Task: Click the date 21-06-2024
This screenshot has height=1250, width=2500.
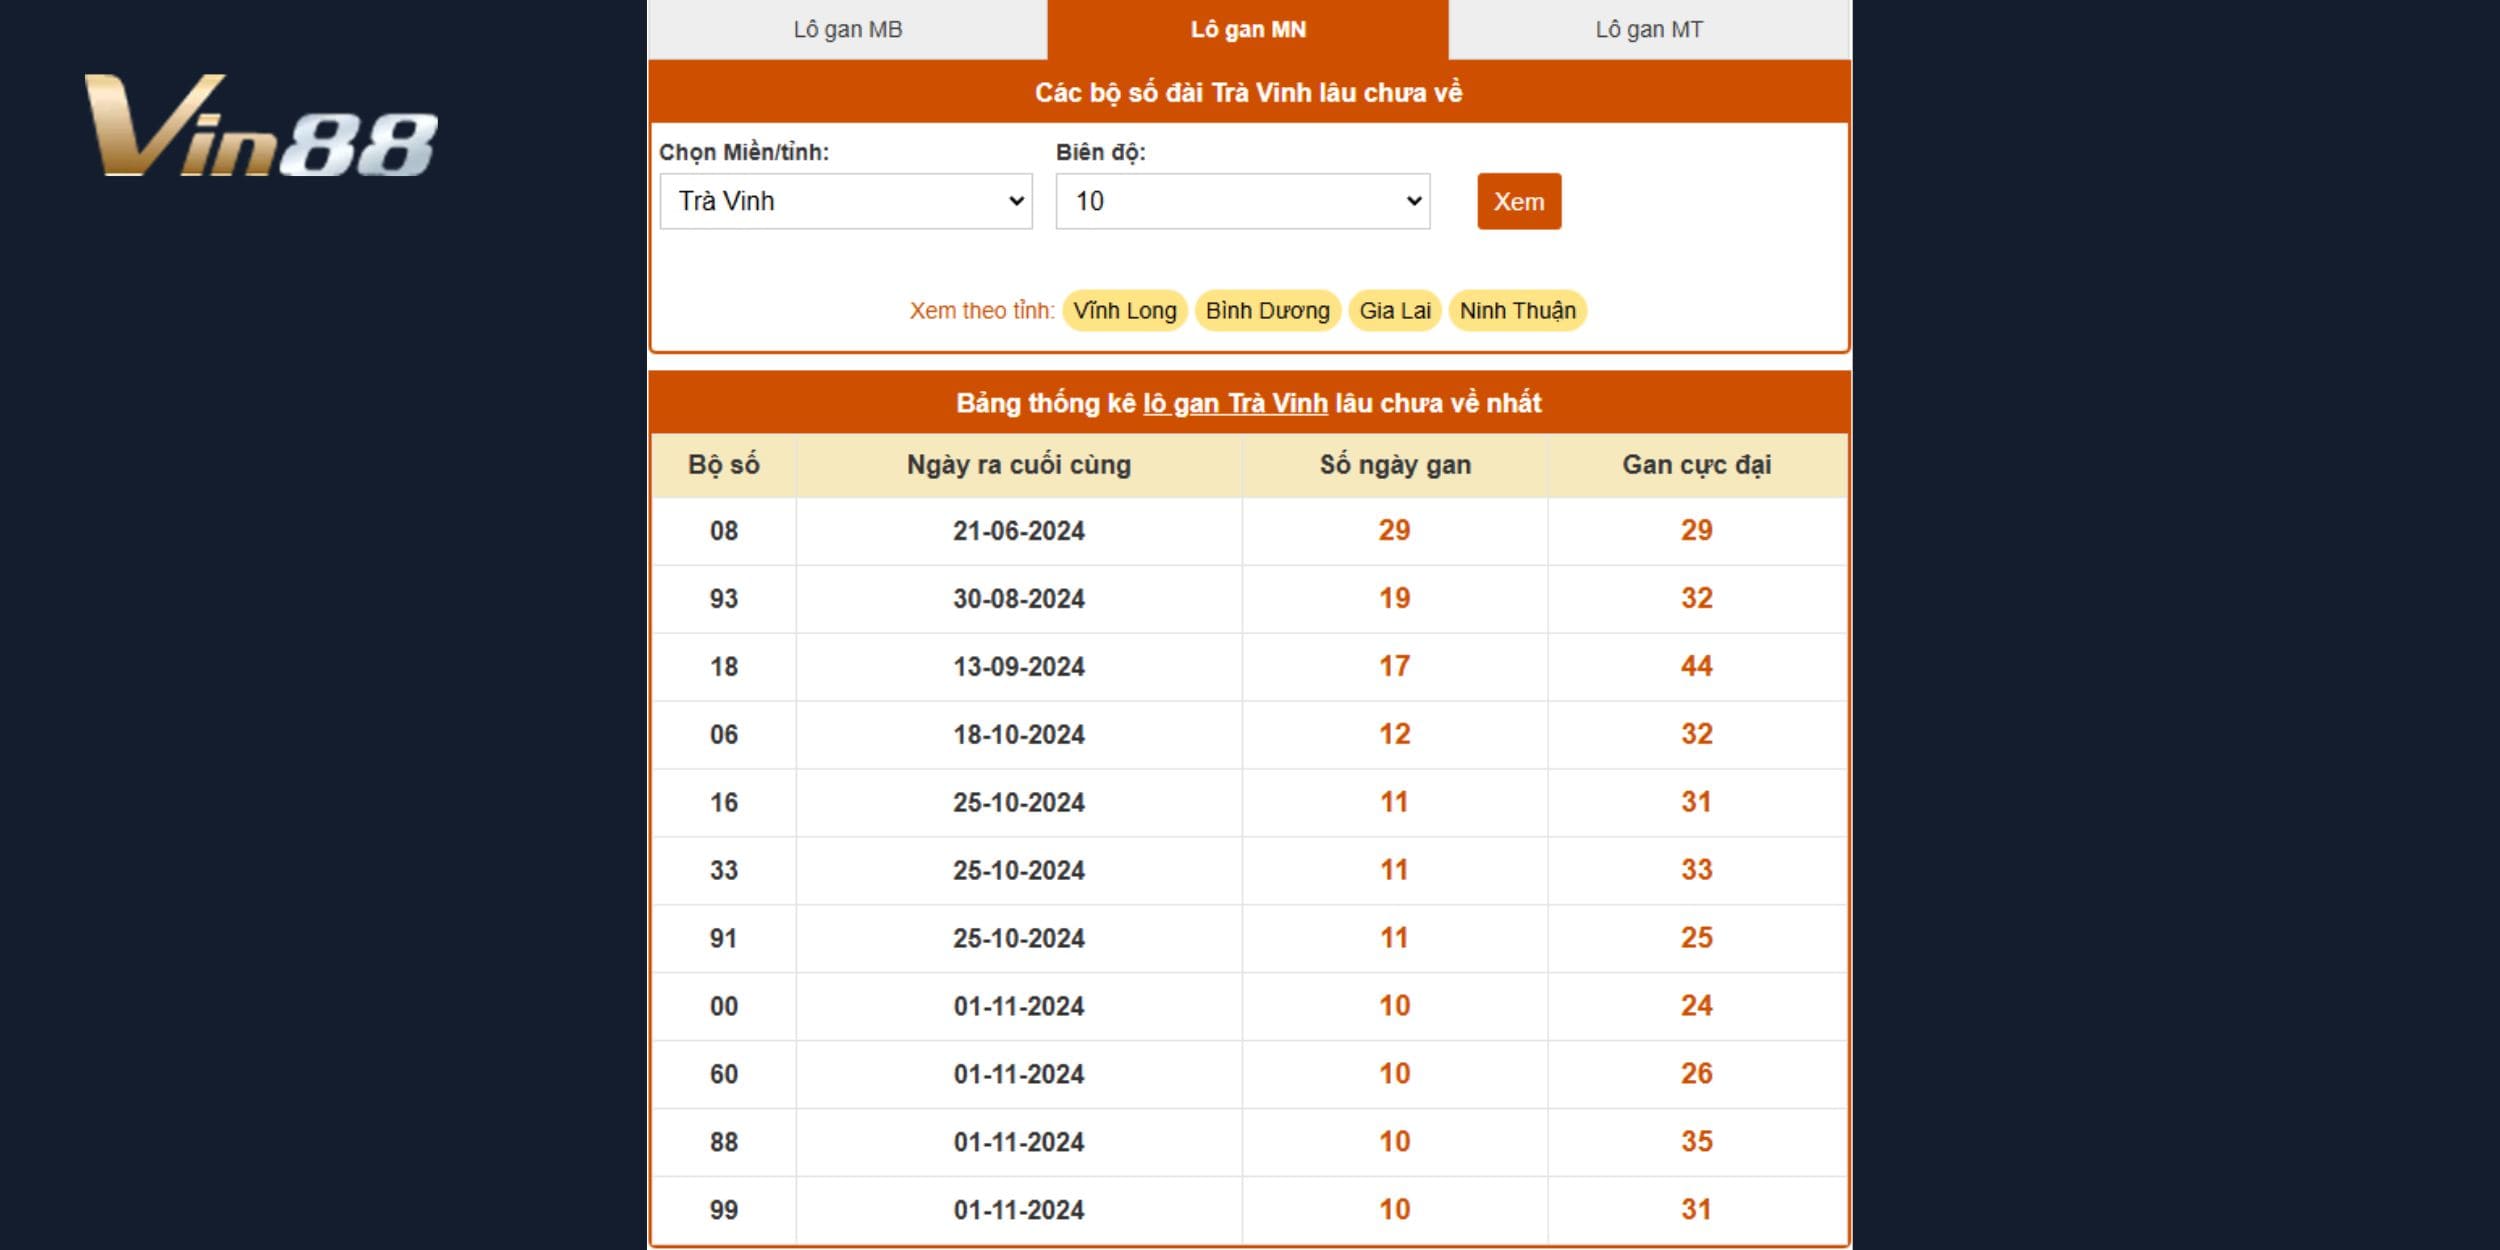Action: (x=1019, y=531)
